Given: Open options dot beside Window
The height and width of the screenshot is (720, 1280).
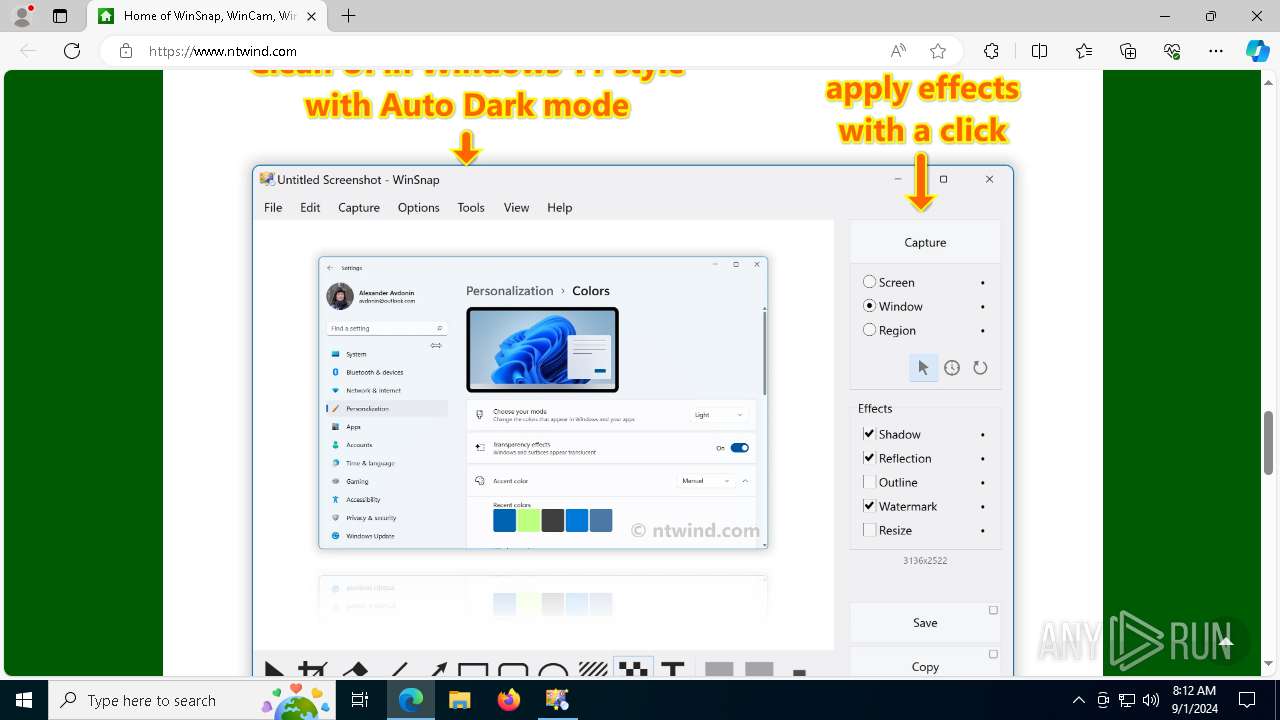Looking at the screenshot, I should point(983,307).
